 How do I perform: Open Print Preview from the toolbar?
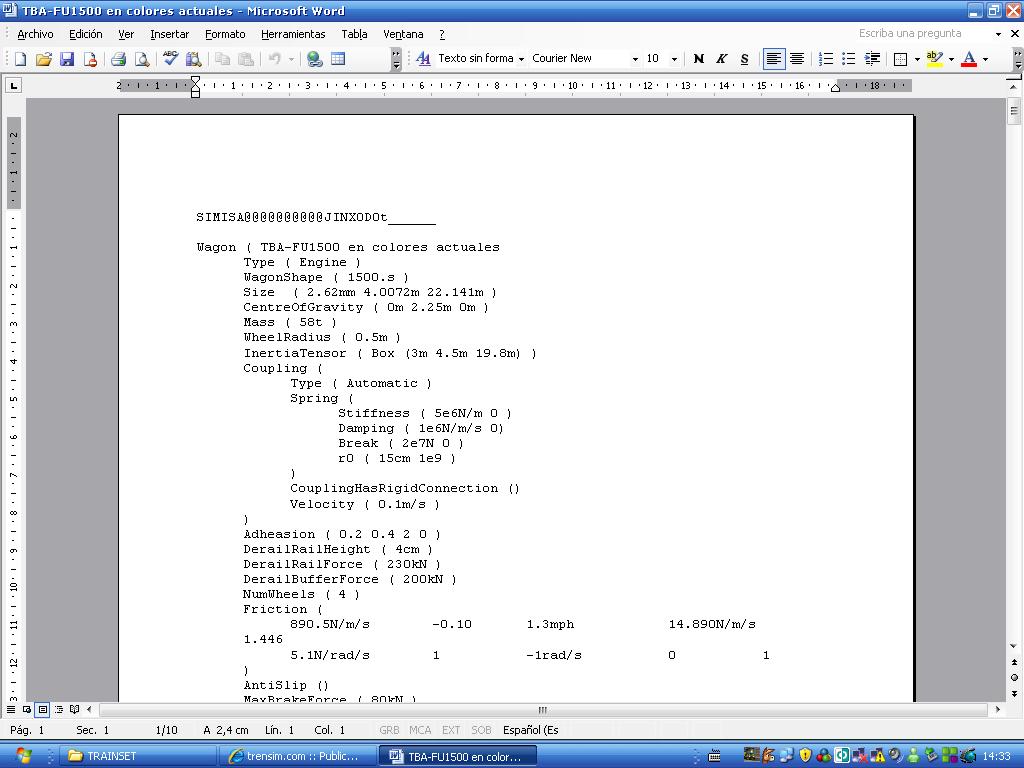coord(142,59)
